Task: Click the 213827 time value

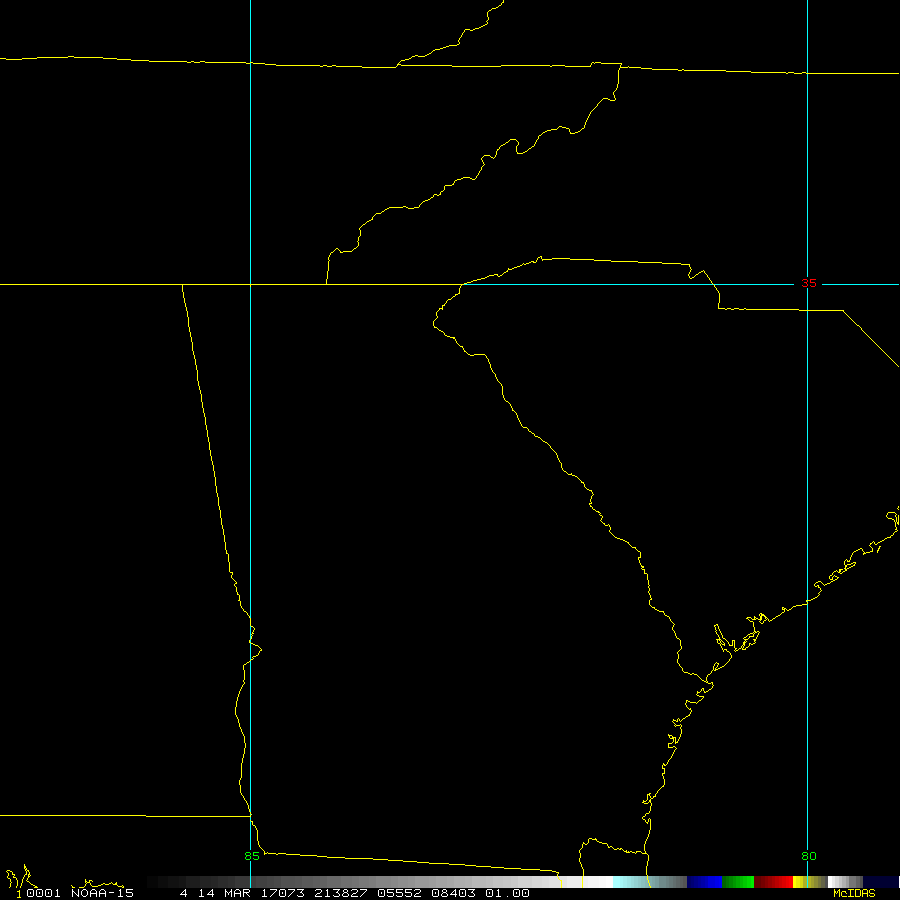Action: (340, 893)
